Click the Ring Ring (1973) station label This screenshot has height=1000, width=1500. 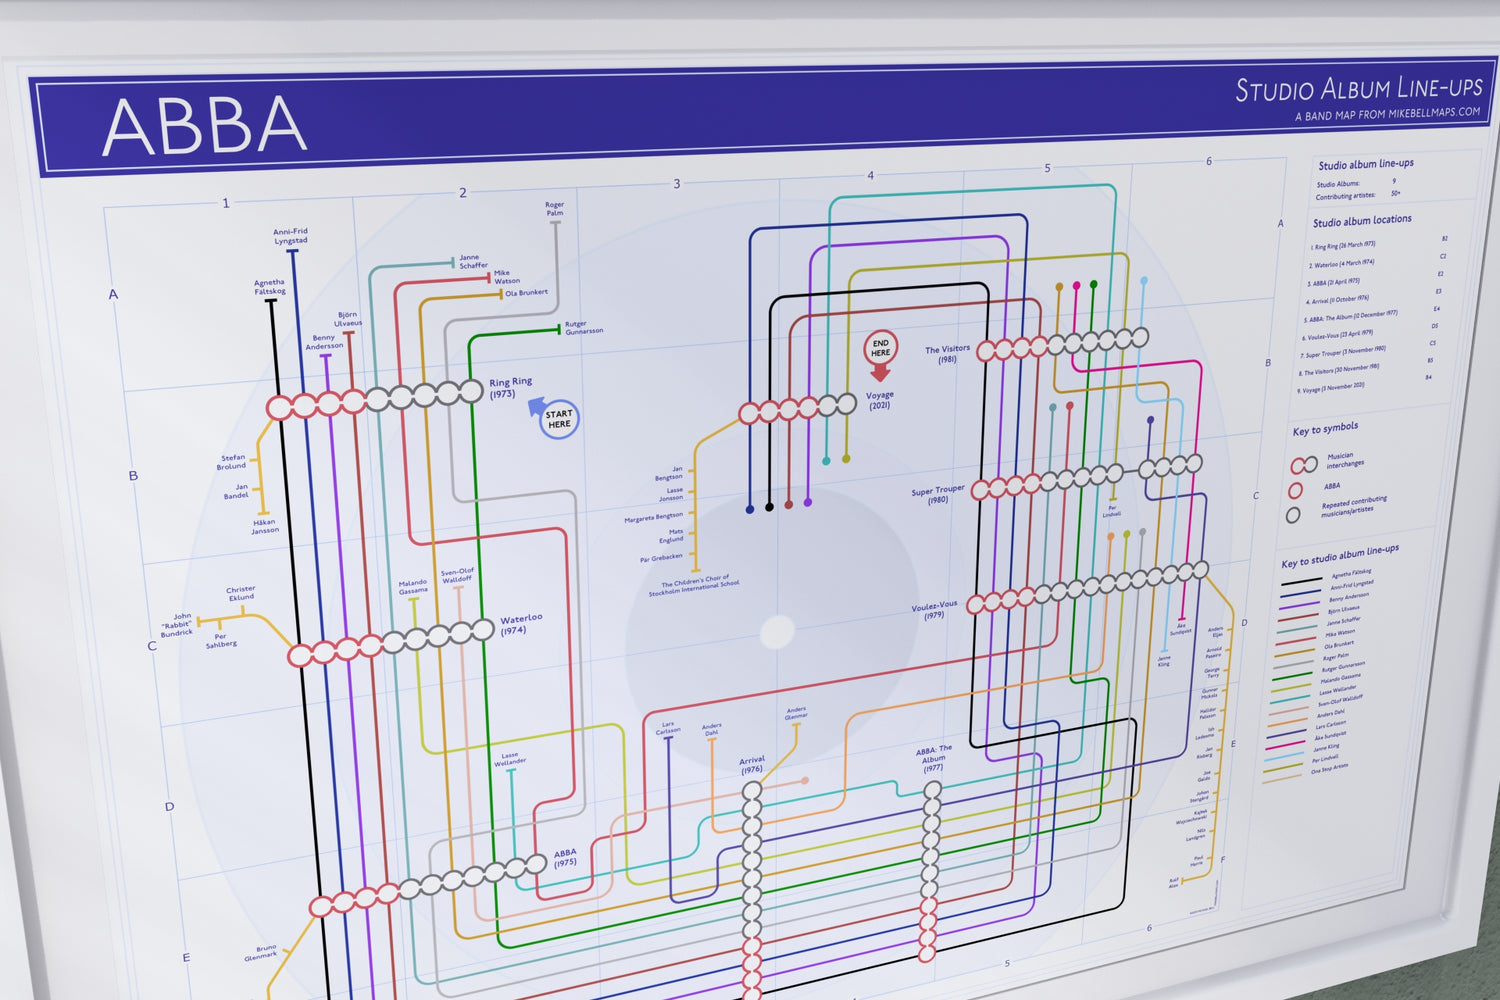click(x=510, y=388)
